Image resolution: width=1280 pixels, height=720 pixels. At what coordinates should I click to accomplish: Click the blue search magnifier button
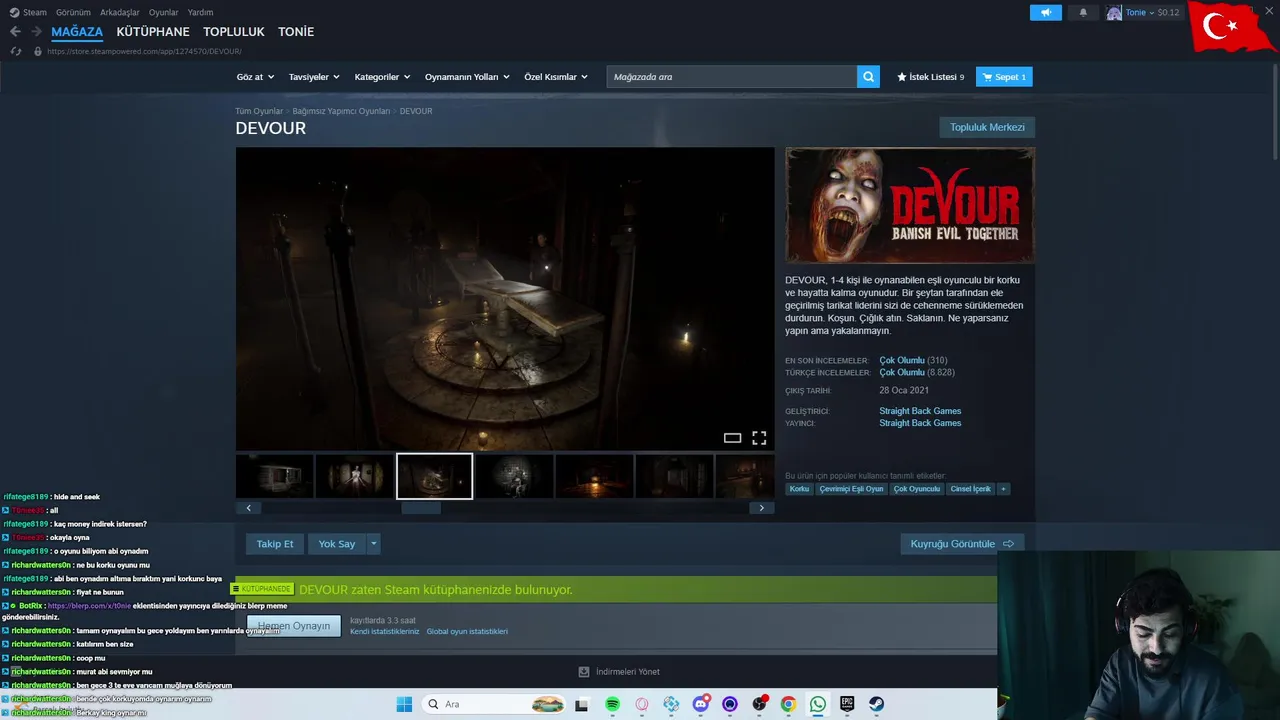coord(868,77)
